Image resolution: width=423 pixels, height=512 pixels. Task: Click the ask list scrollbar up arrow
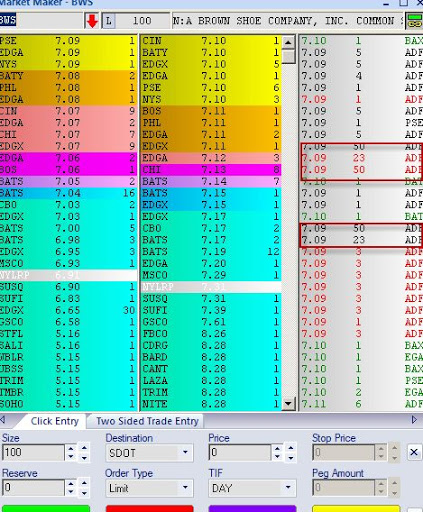click(288, 42)
